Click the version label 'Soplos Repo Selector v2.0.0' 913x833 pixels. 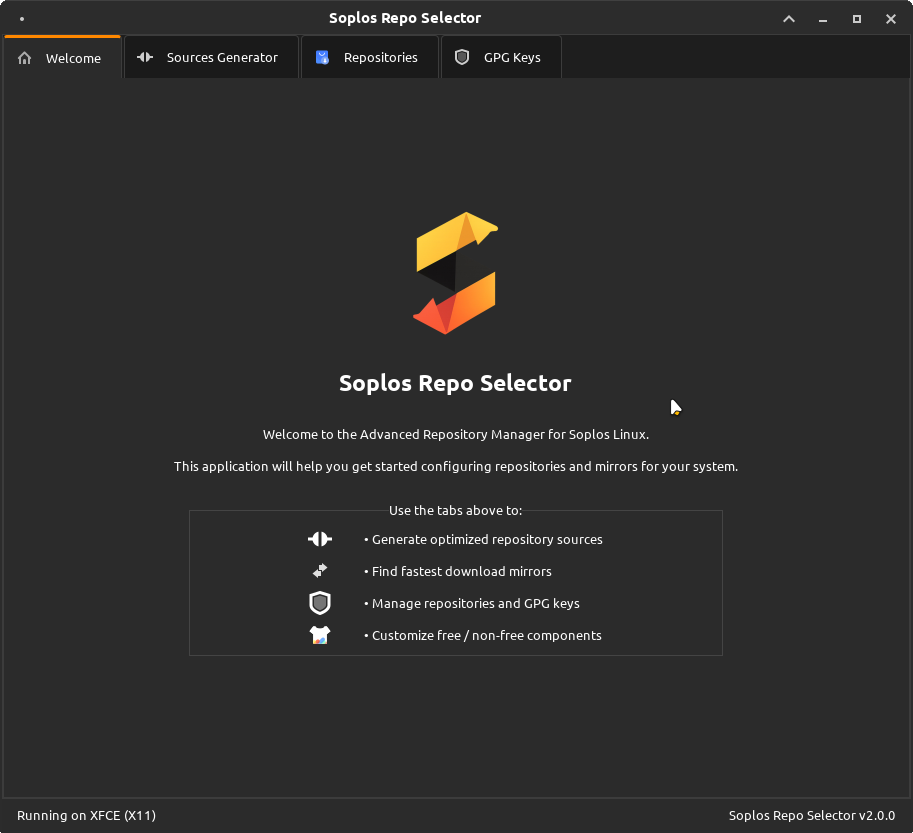point(810,815)
